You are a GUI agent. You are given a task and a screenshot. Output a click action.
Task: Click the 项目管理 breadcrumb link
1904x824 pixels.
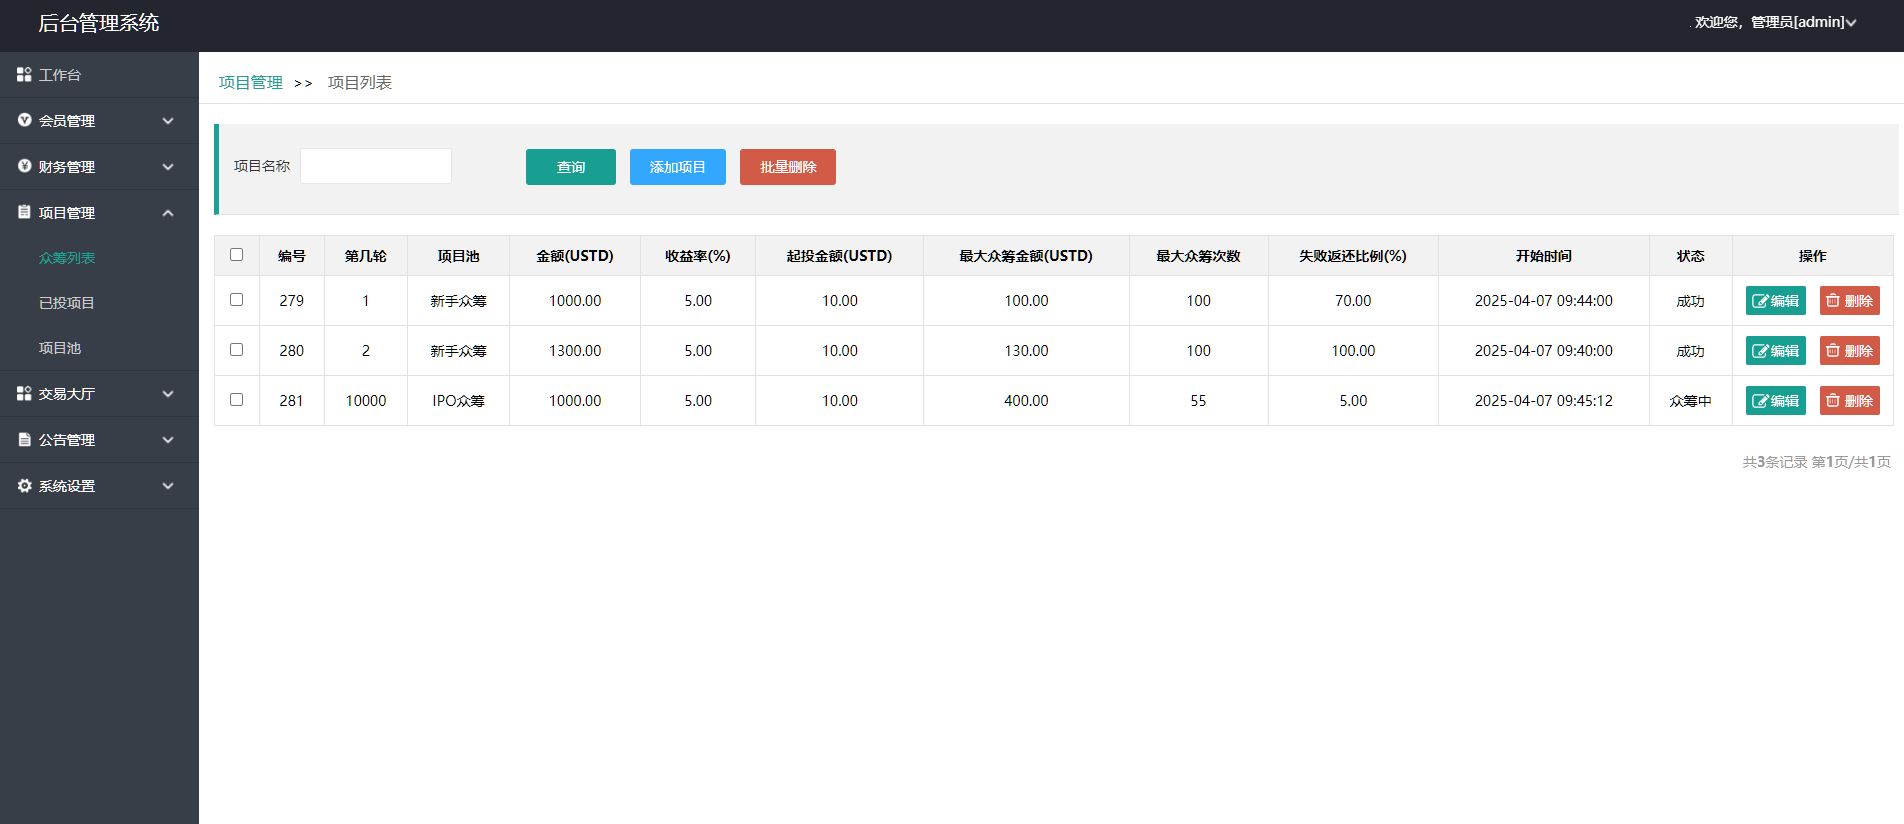coord(251,83)
